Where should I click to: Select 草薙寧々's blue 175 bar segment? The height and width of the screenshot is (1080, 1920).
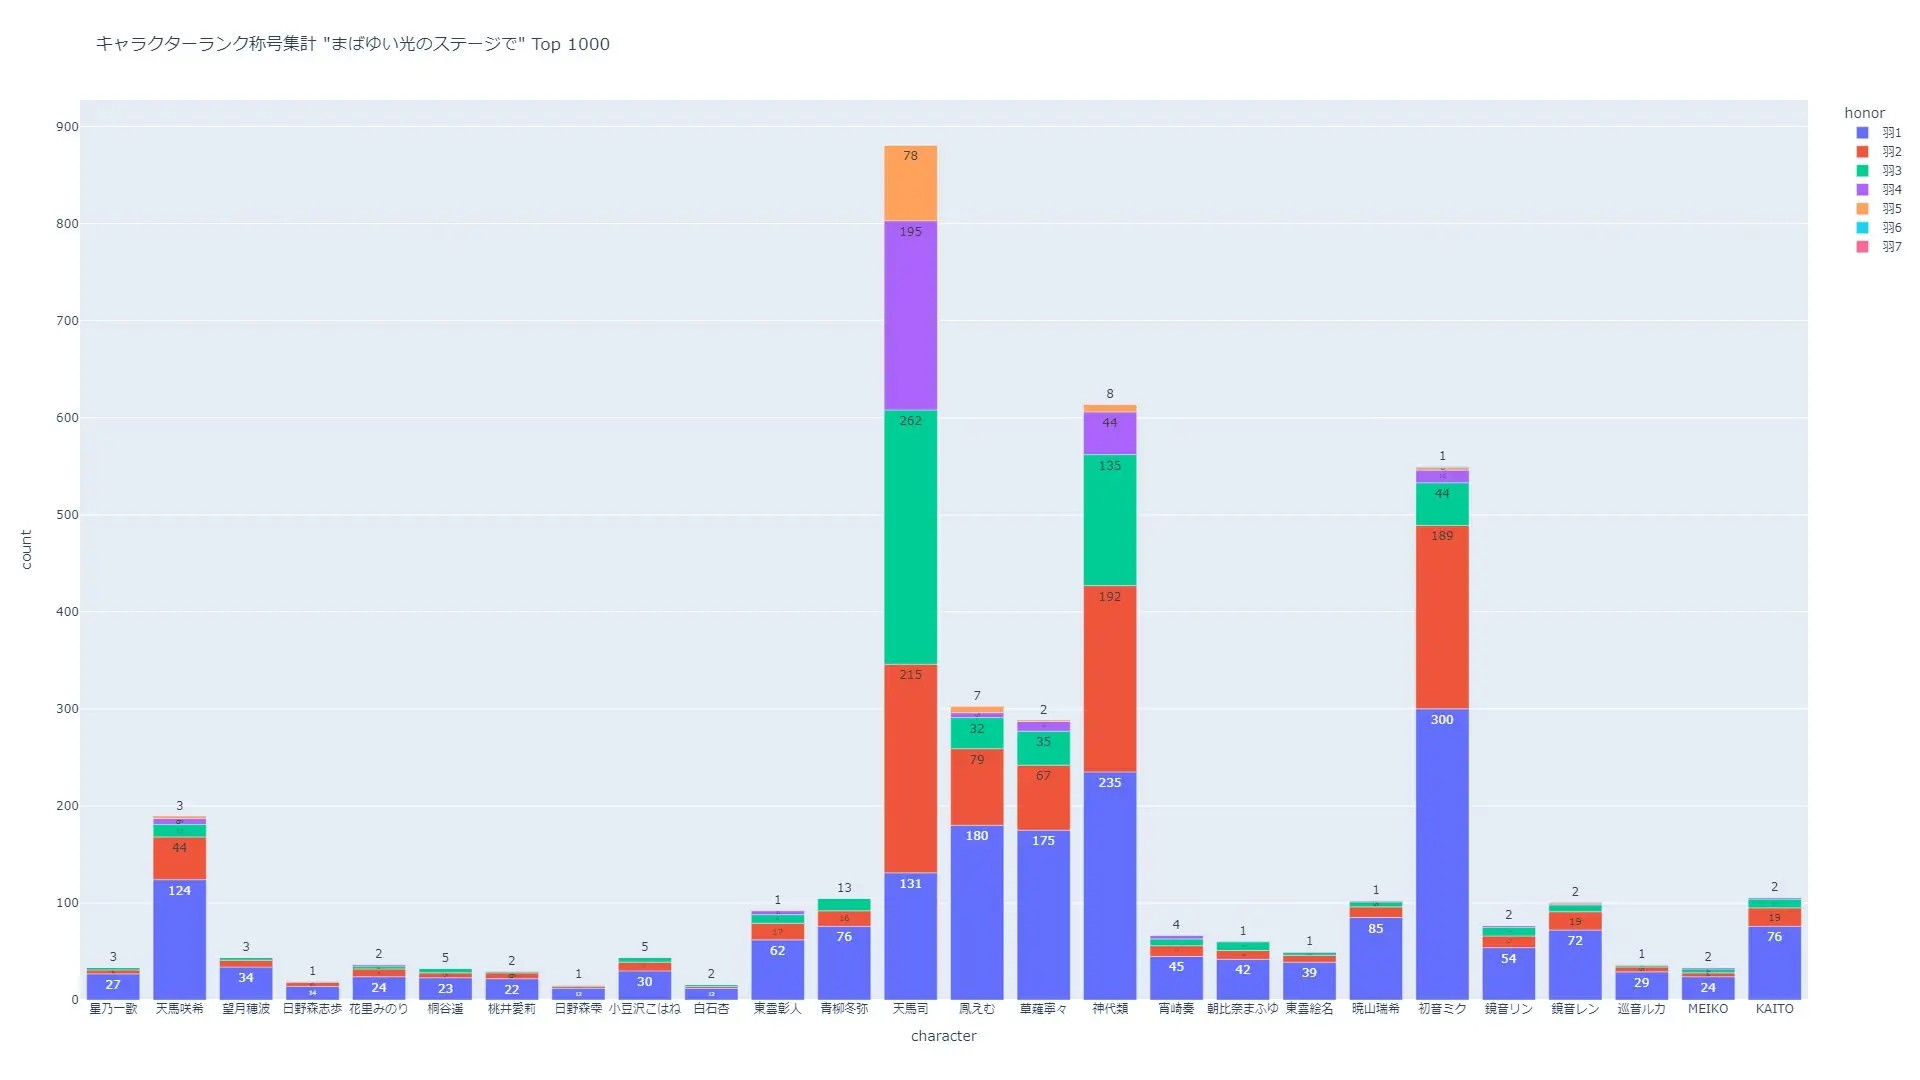[1043, 915]
